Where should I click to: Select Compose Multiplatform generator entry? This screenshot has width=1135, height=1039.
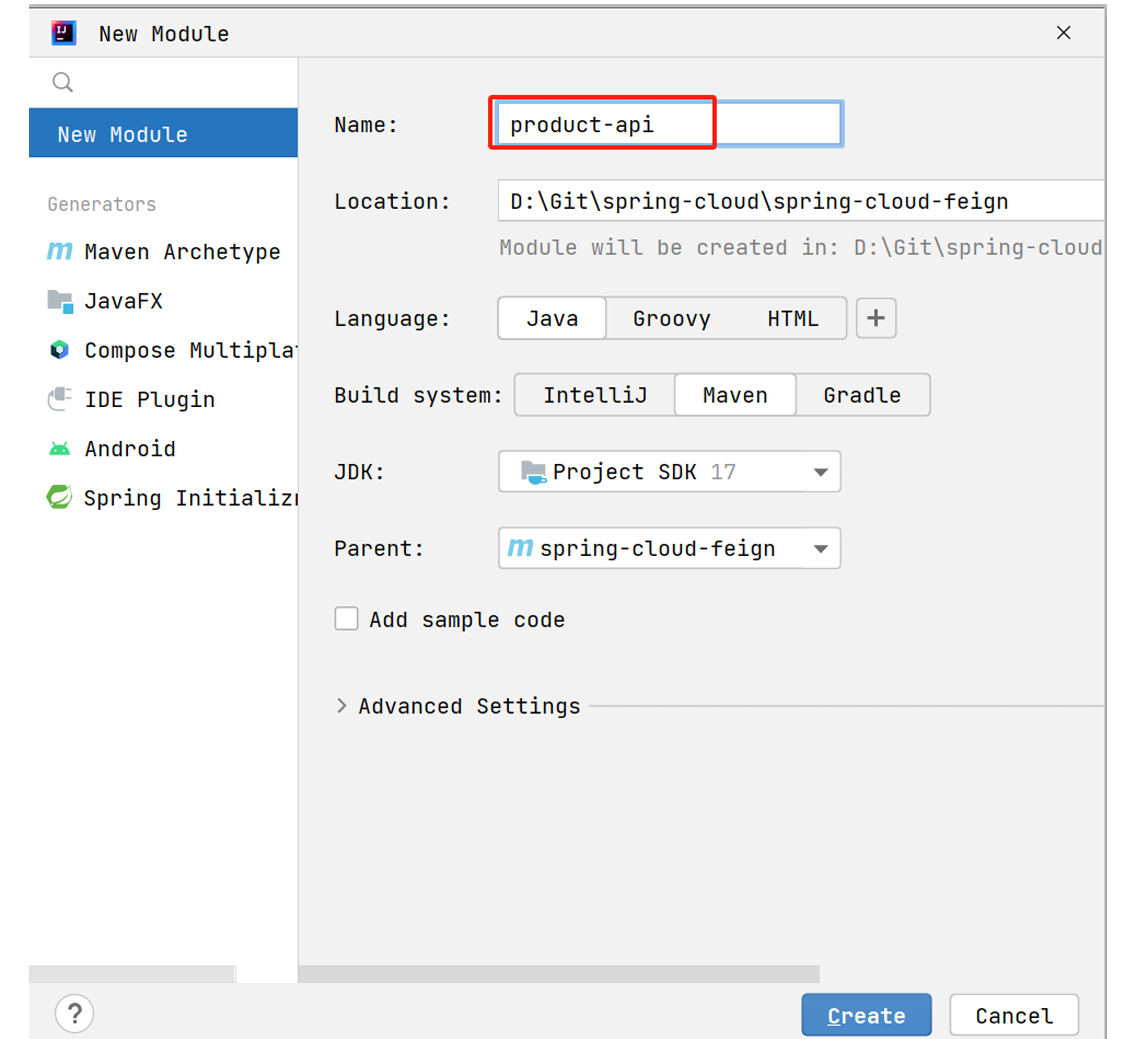tap(164, 350)
